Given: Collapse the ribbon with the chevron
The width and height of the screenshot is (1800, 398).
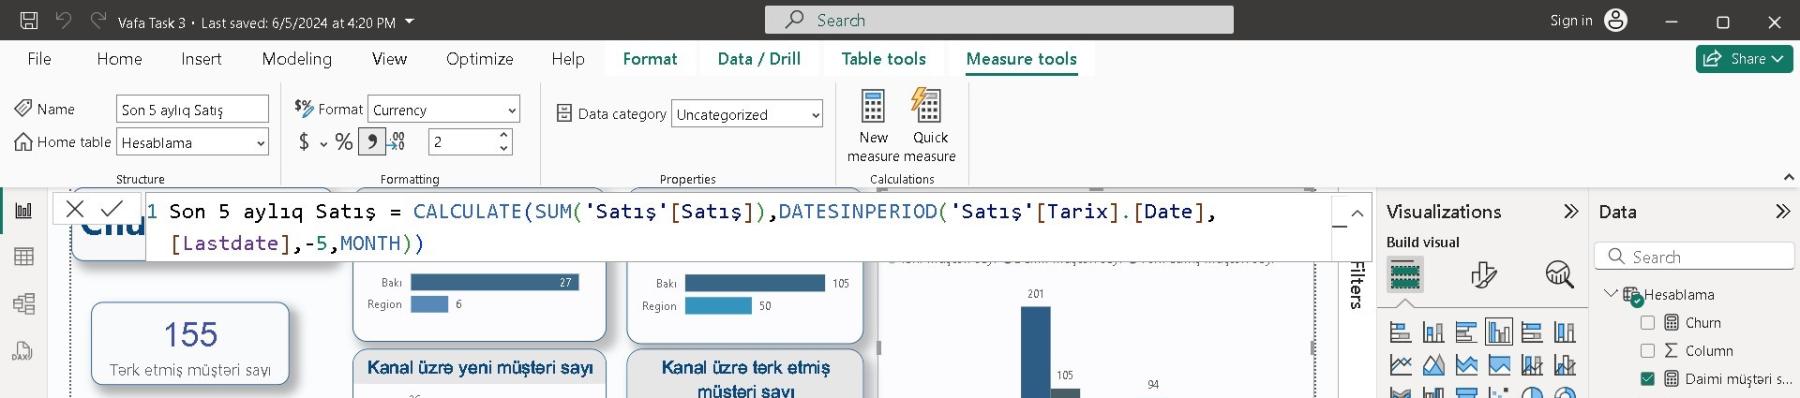Looking at the screenshot, I should [x=1788, y=177].
